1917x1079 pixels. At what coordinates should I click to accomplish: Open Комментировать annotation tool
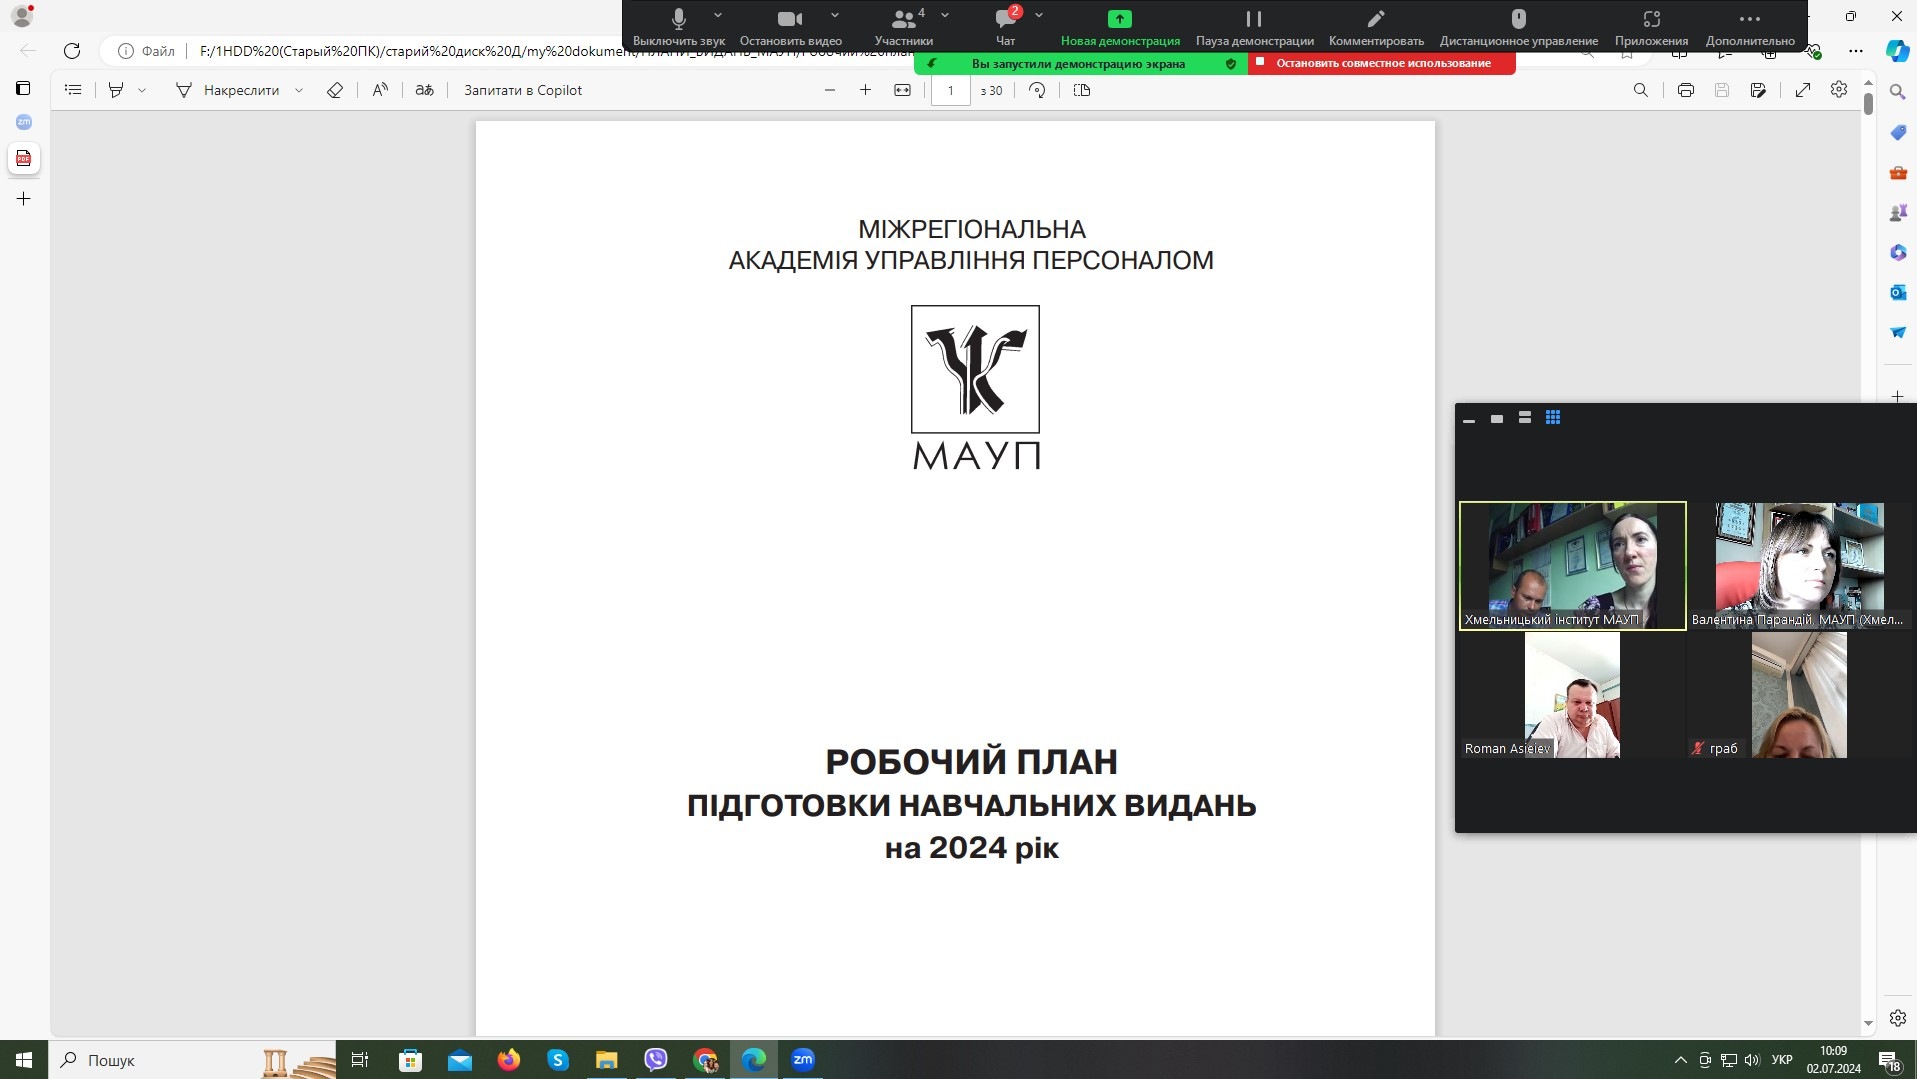[x=1376, y=27]
